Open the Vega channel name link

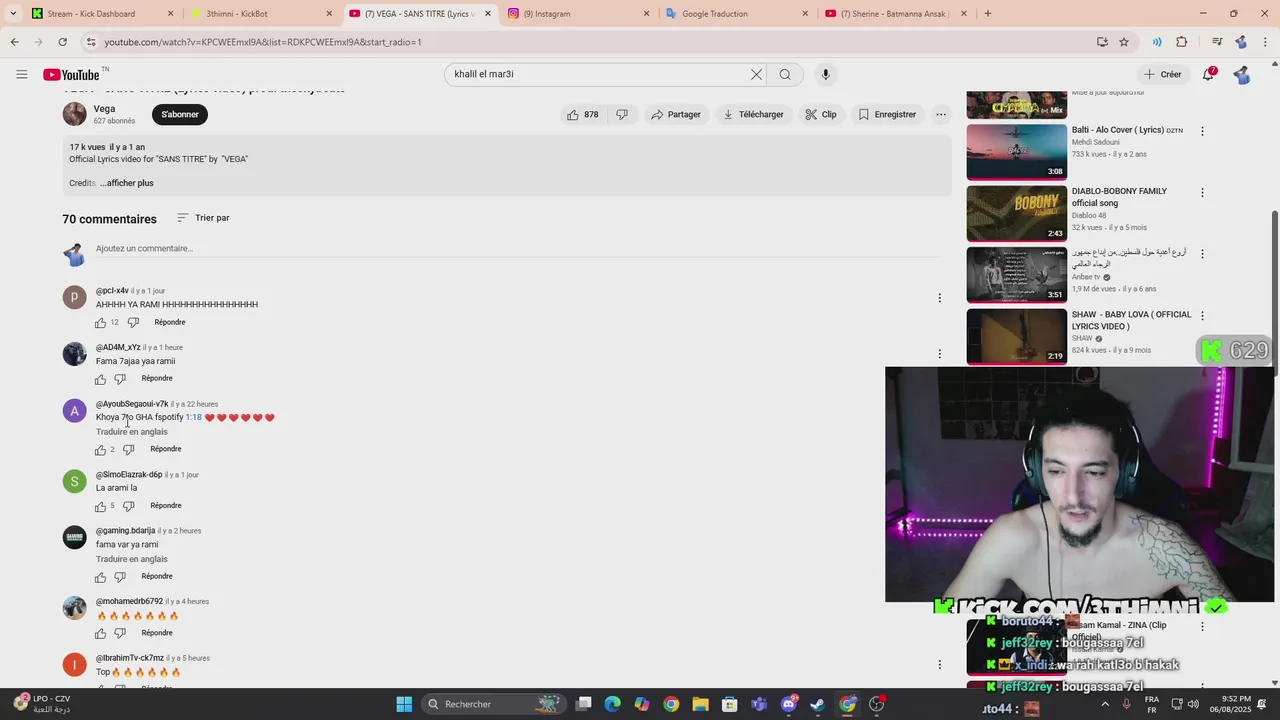pyautogui.click(x=104, y=109)
